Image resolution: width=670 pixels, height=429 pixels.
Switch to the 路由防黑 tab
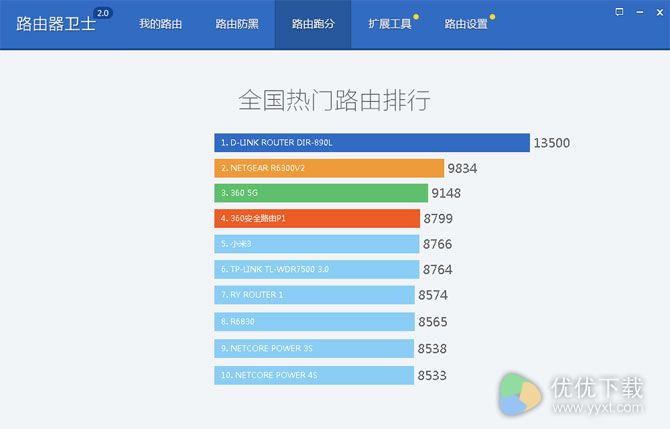(x=237, y=24)
